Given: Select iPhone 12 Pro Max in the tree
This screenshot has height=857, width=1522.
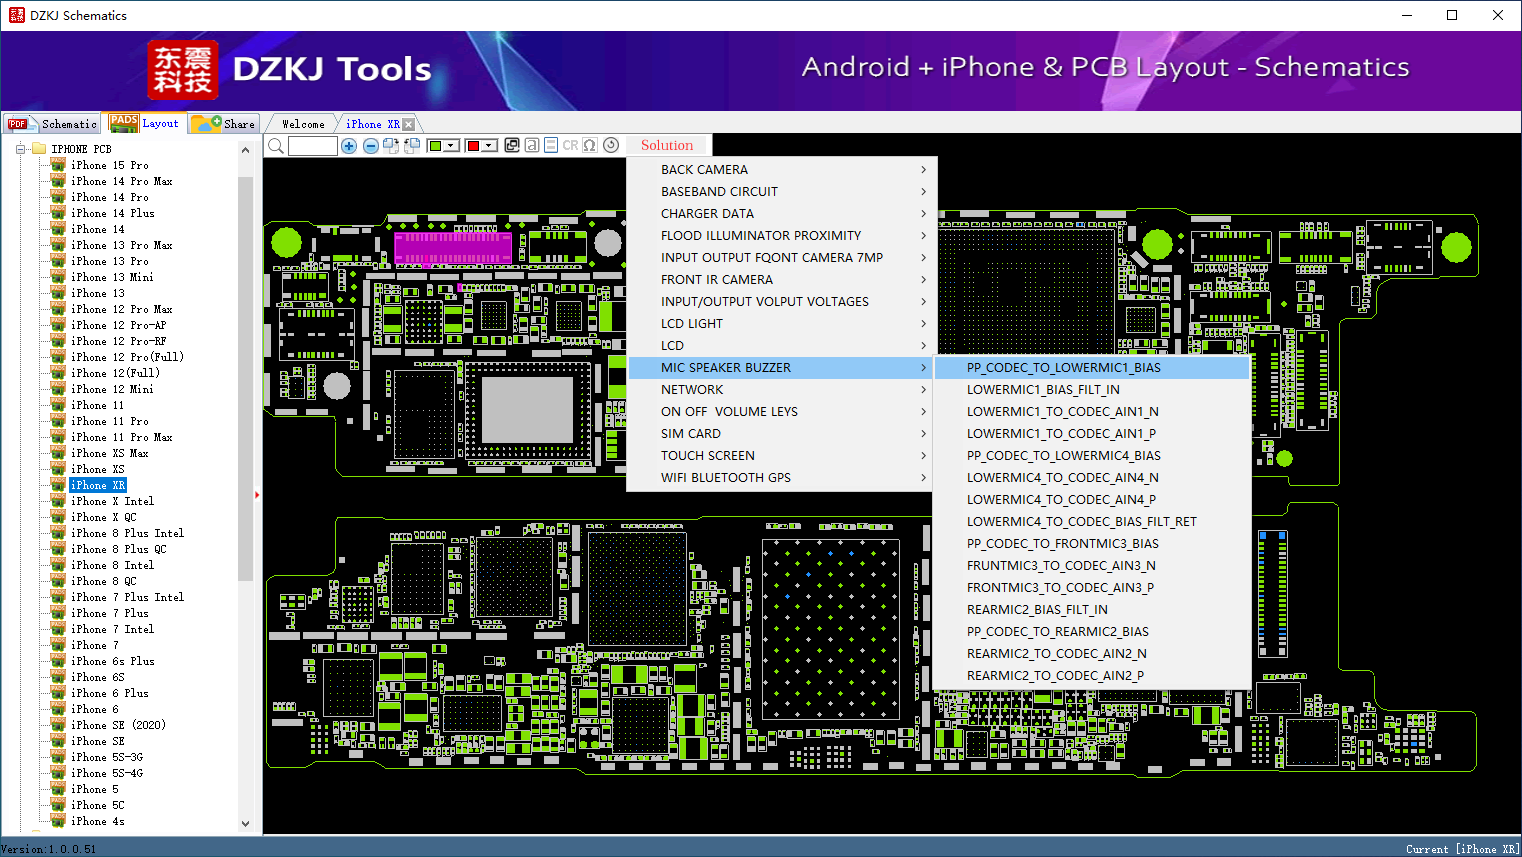Looking at the screenshot, I should pos(122,309).
